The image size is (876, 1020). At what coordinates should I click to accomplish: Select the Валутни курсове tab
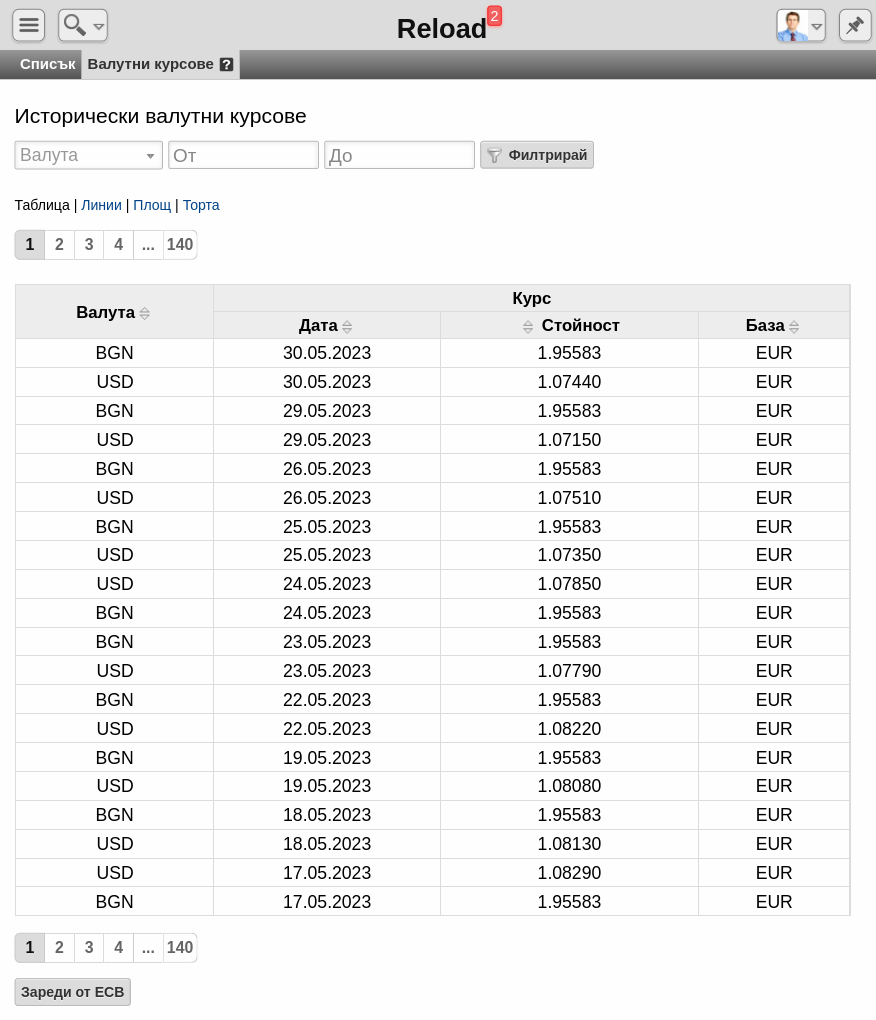click(x=151, y=64)
